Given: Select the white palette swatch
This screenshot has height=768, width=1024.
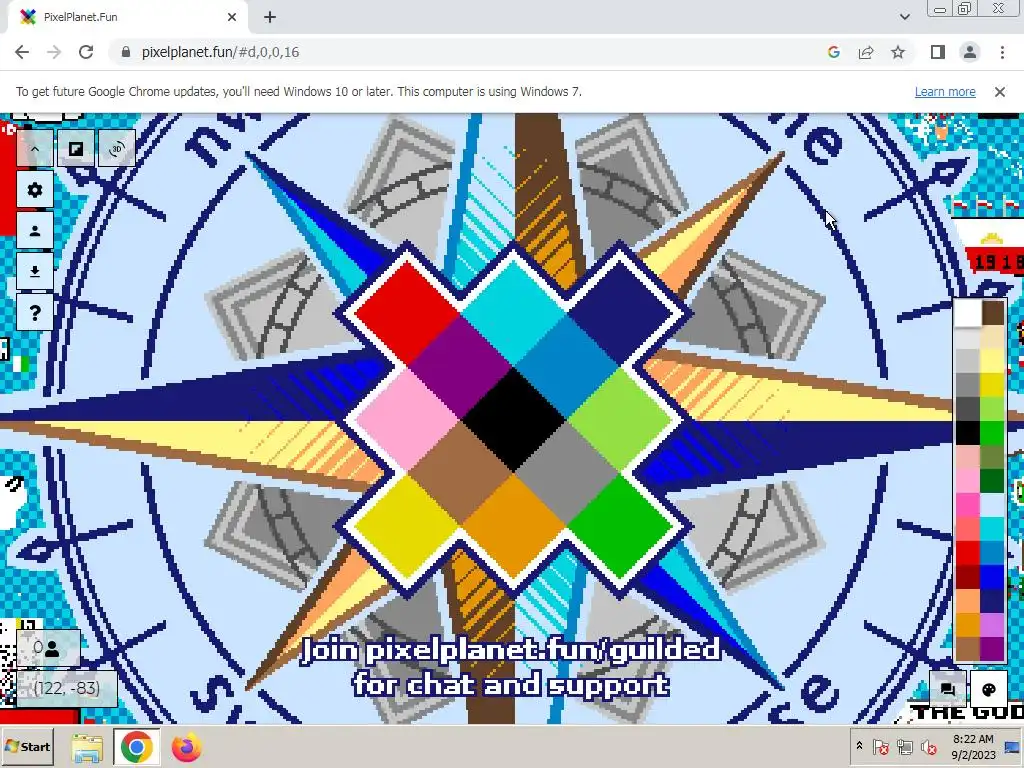Looking at the screenshot, I should point(968,312).
